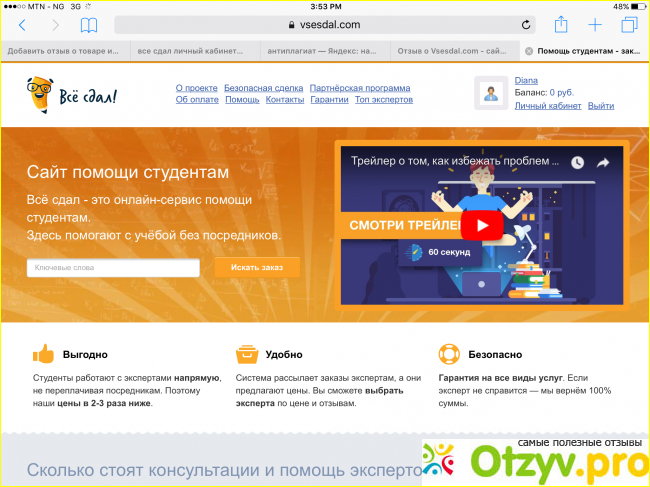
Task: Open the Safari bookmarks book icon
Action: point(89,25)
